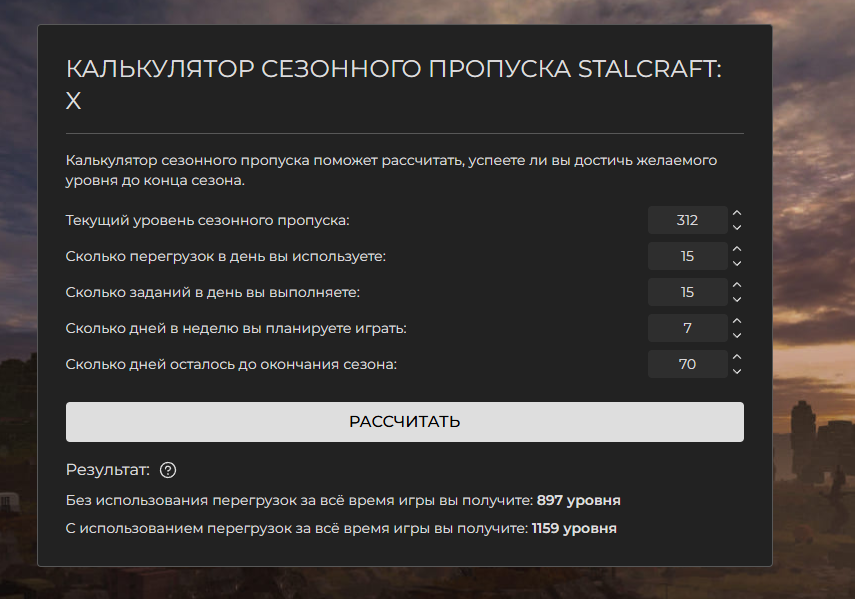Click the label Сколько заданий в день вы выполняете
The width and height of the screenshot is (855, 599).
213,292
